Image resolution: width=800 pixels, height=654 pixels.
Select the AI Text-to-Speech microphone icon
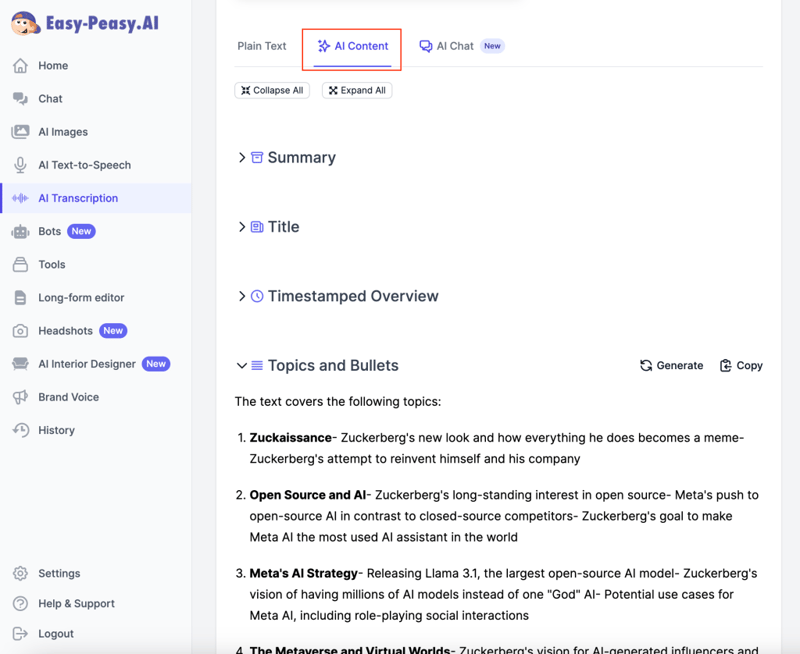(20, 165)
